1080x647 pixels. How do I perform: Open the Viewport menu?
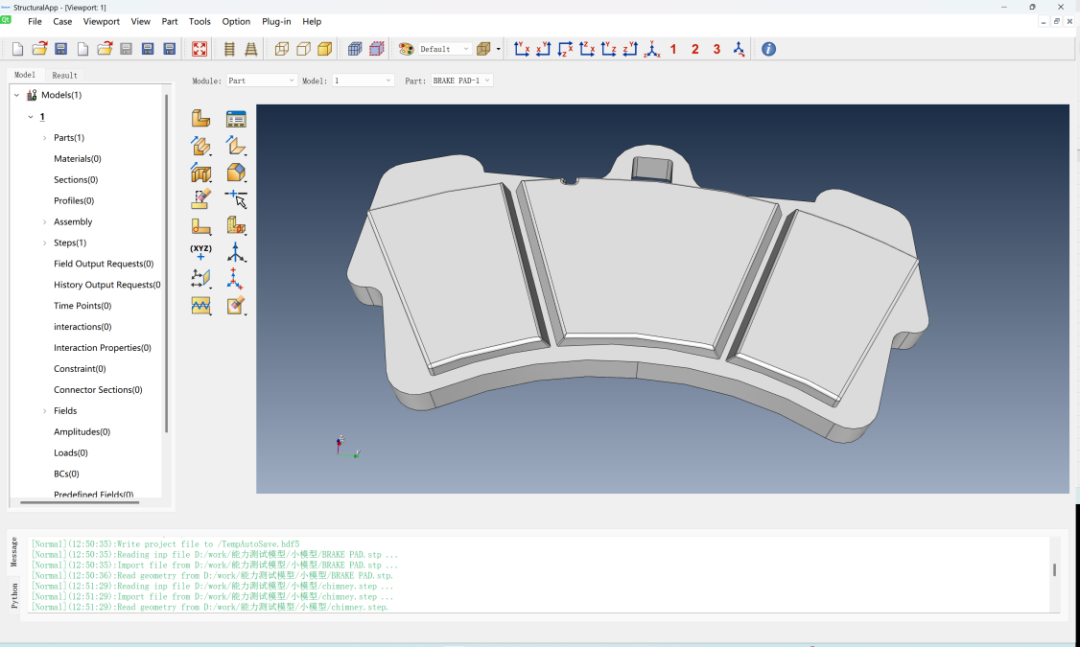[101, 21]
